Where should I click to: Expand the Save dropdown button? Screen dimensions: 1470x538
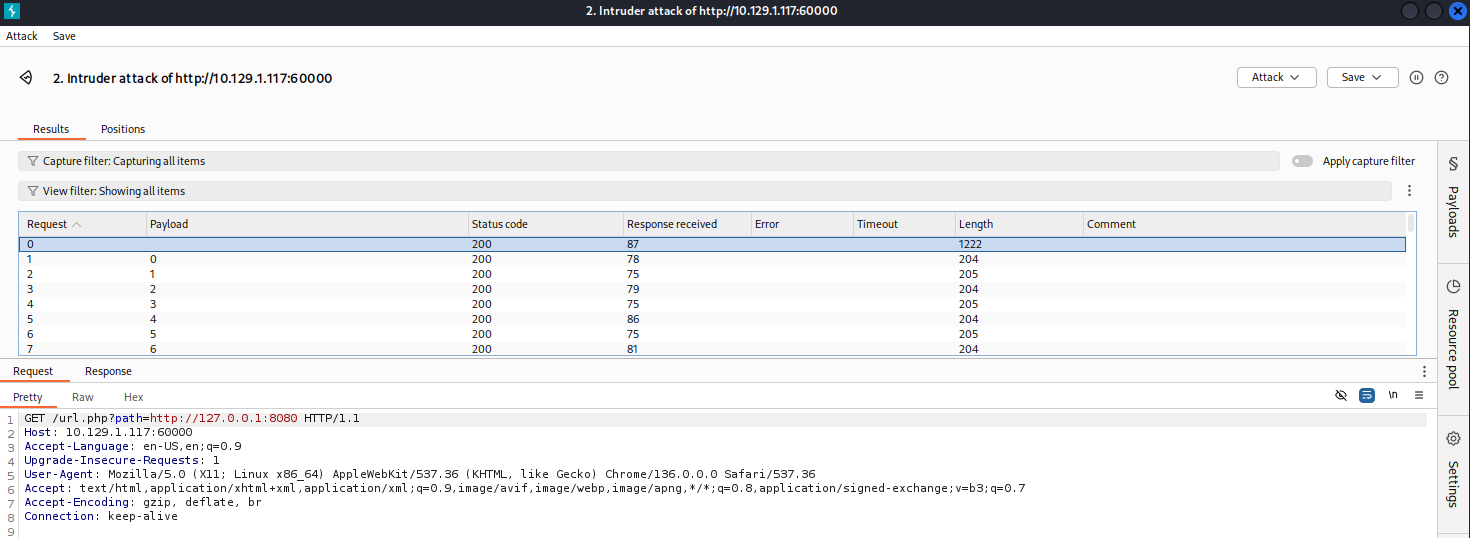click(x=1362, y=78)
